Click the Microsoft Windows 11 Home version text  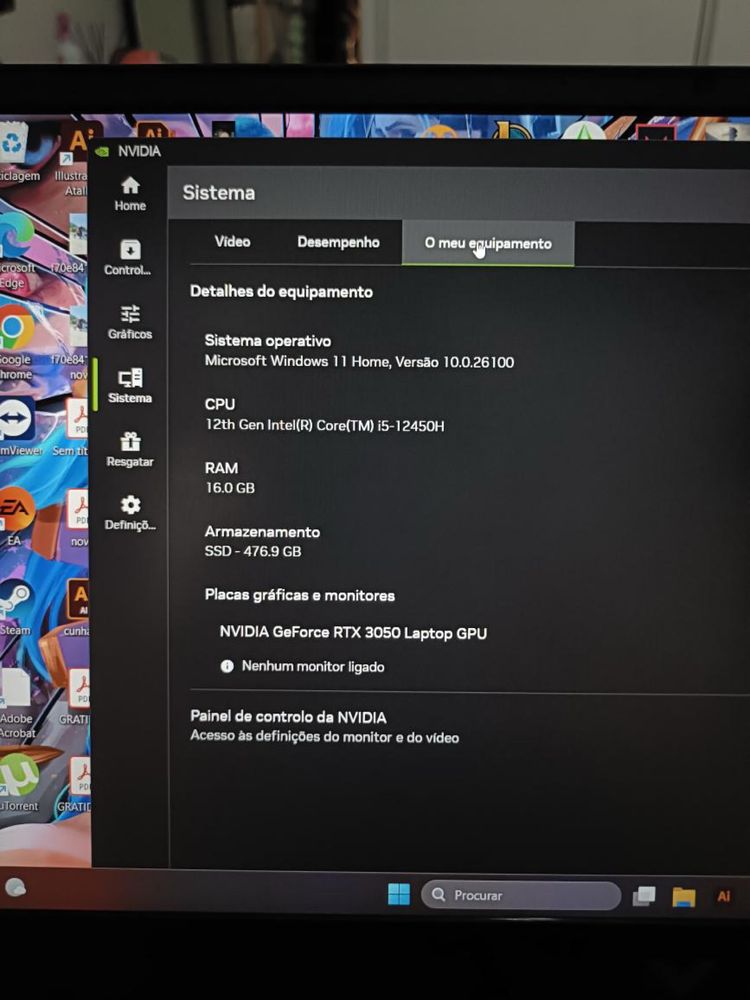359,362
